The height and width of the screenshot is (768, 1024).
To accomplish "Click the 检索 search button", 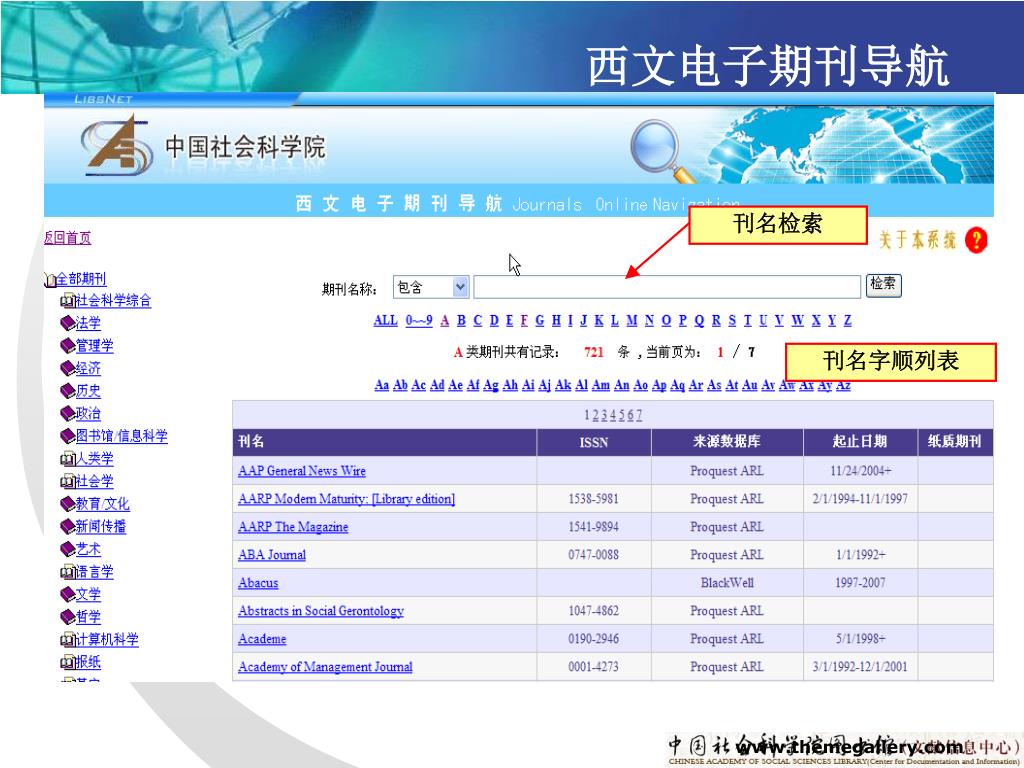I will coord(884,285).
